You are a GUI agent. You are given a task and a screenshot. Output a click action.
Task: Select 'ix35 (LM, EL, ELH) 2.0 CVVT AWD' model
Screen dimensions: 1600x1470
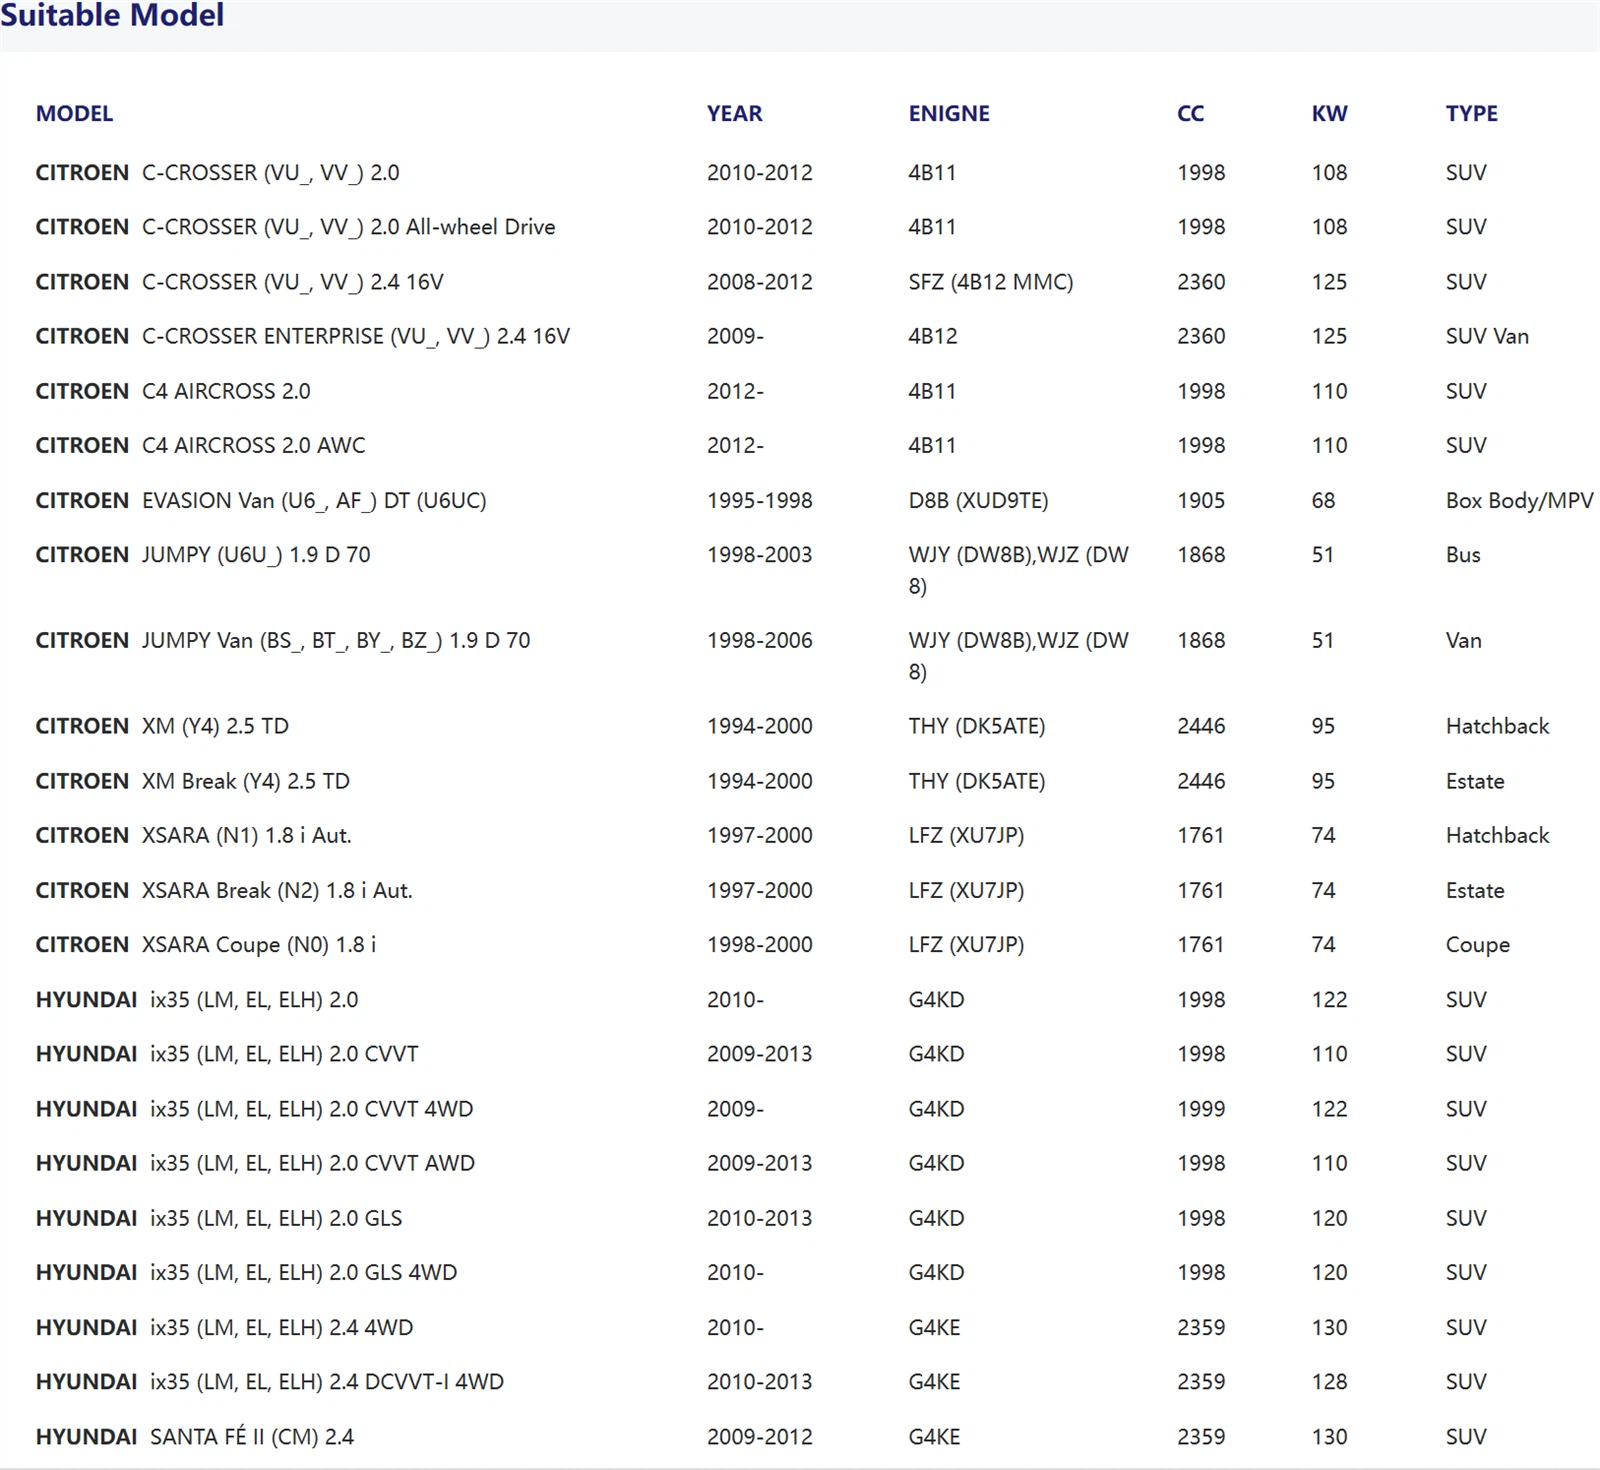coord(312,1164)
